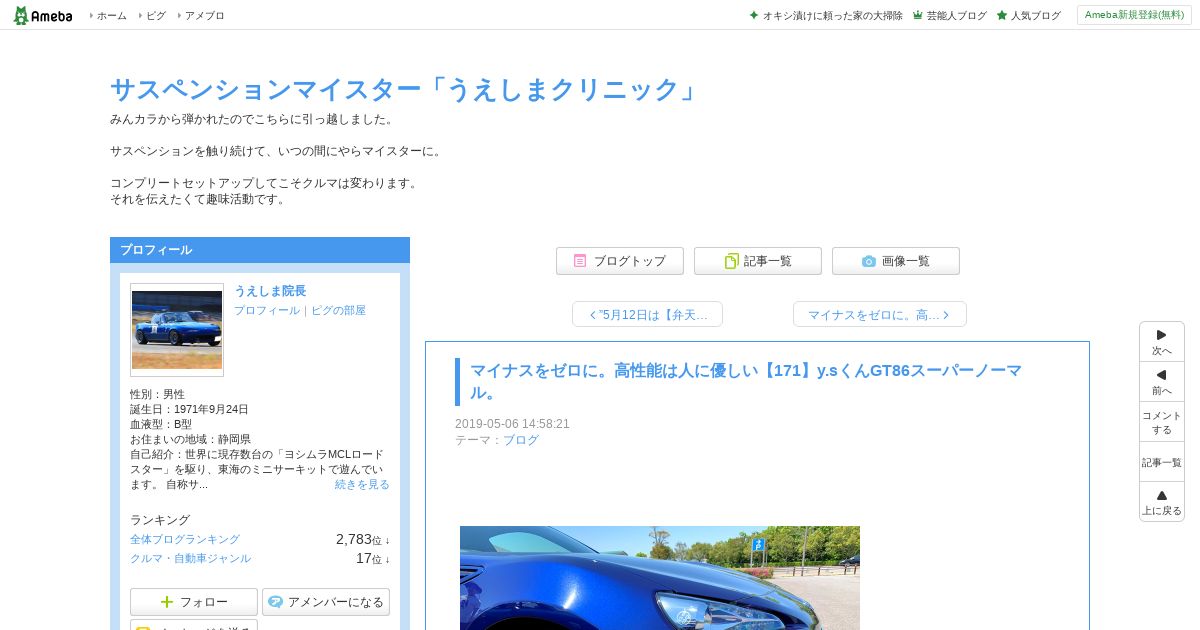Viewport: 1200px width, 630px height.
Task: Open 記事一覧 tab button at top
Action: tap(758, 261)
